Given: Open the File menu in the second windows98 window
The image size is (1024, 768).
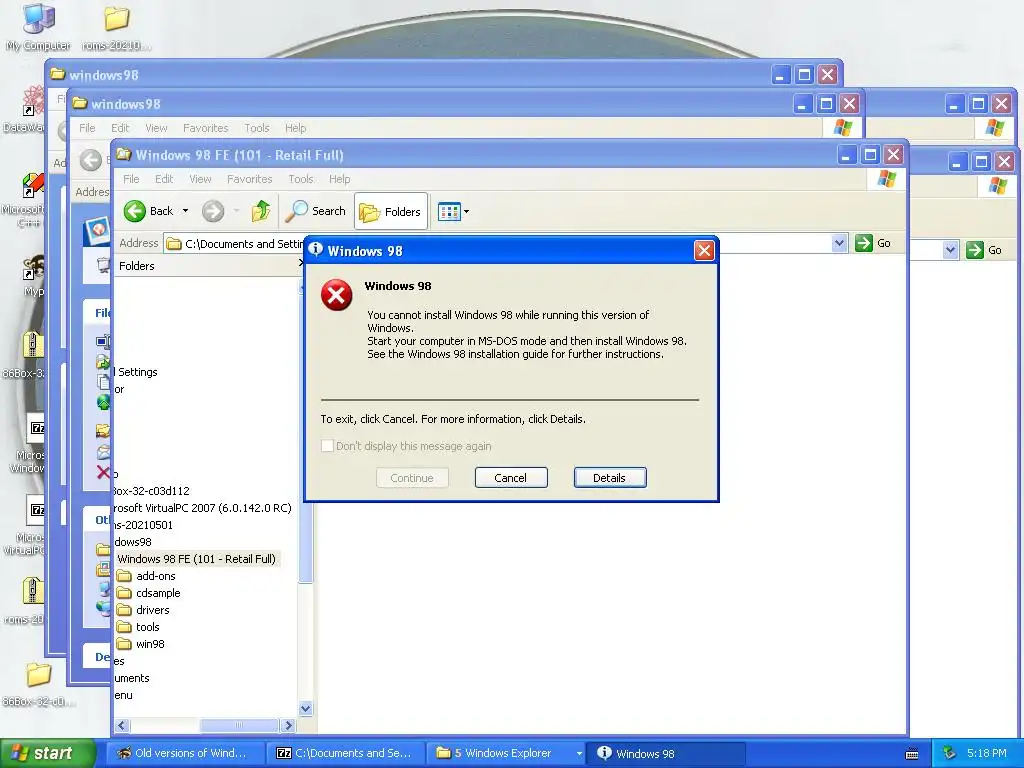Looking at the screenshot, I should (x=87, y=128).
